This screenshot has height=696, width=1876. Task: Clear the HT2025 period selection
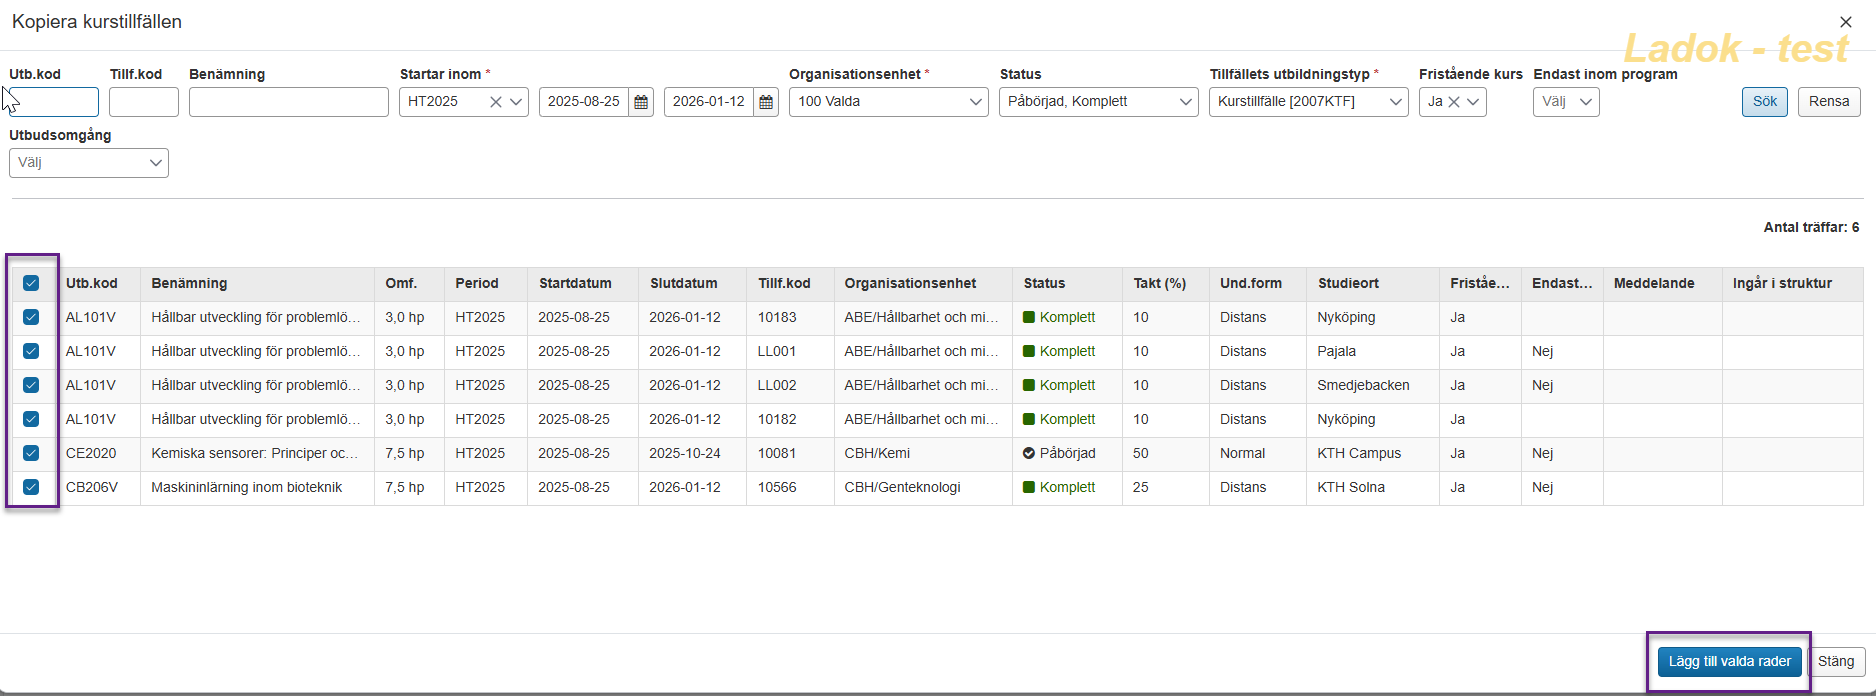tap(495, 102)
